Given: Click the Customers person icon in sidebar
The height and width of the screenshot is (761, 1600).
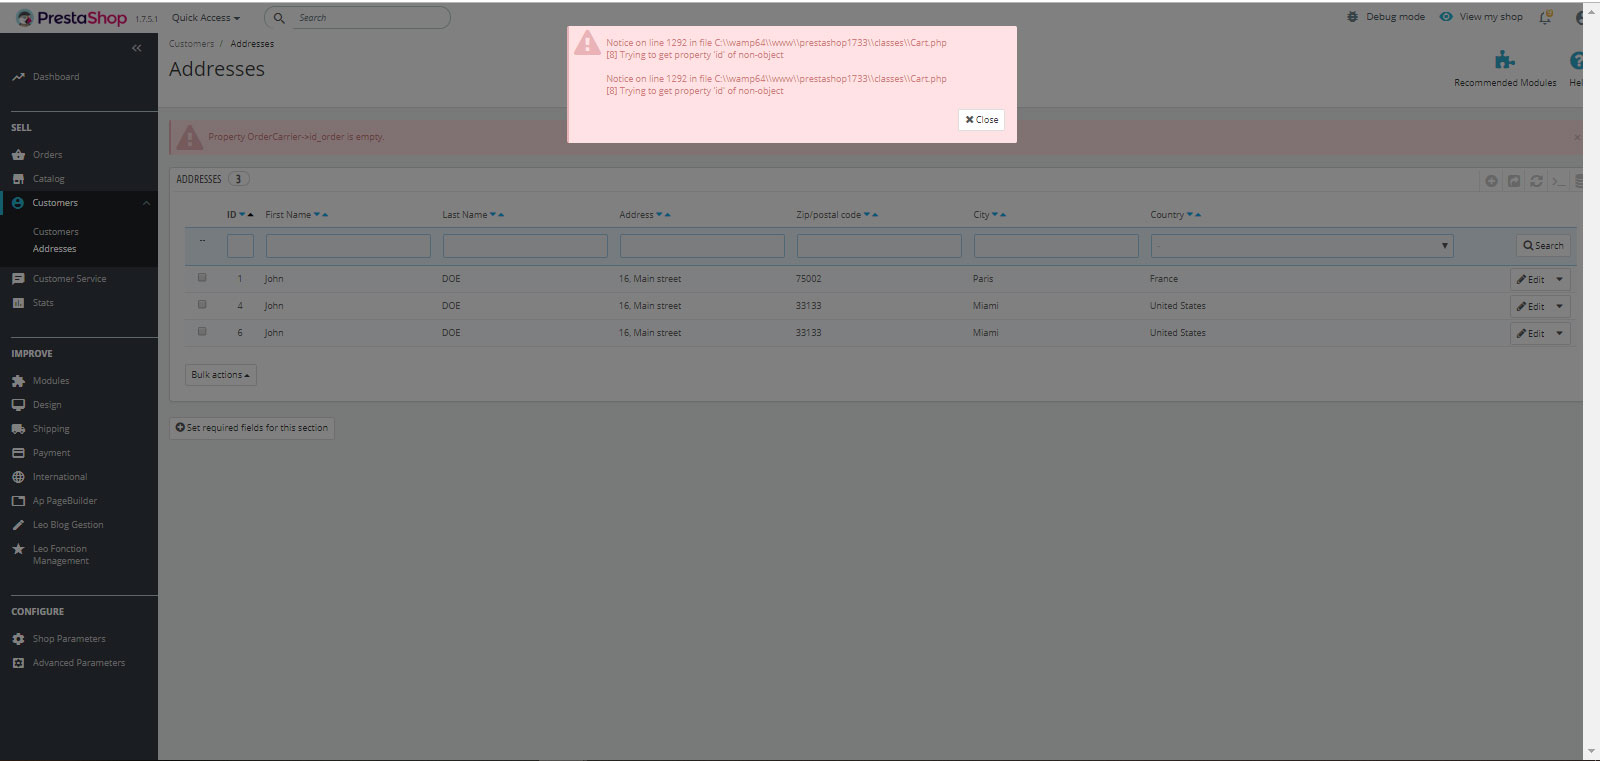Looking at the screenshot, I should 18,203.
